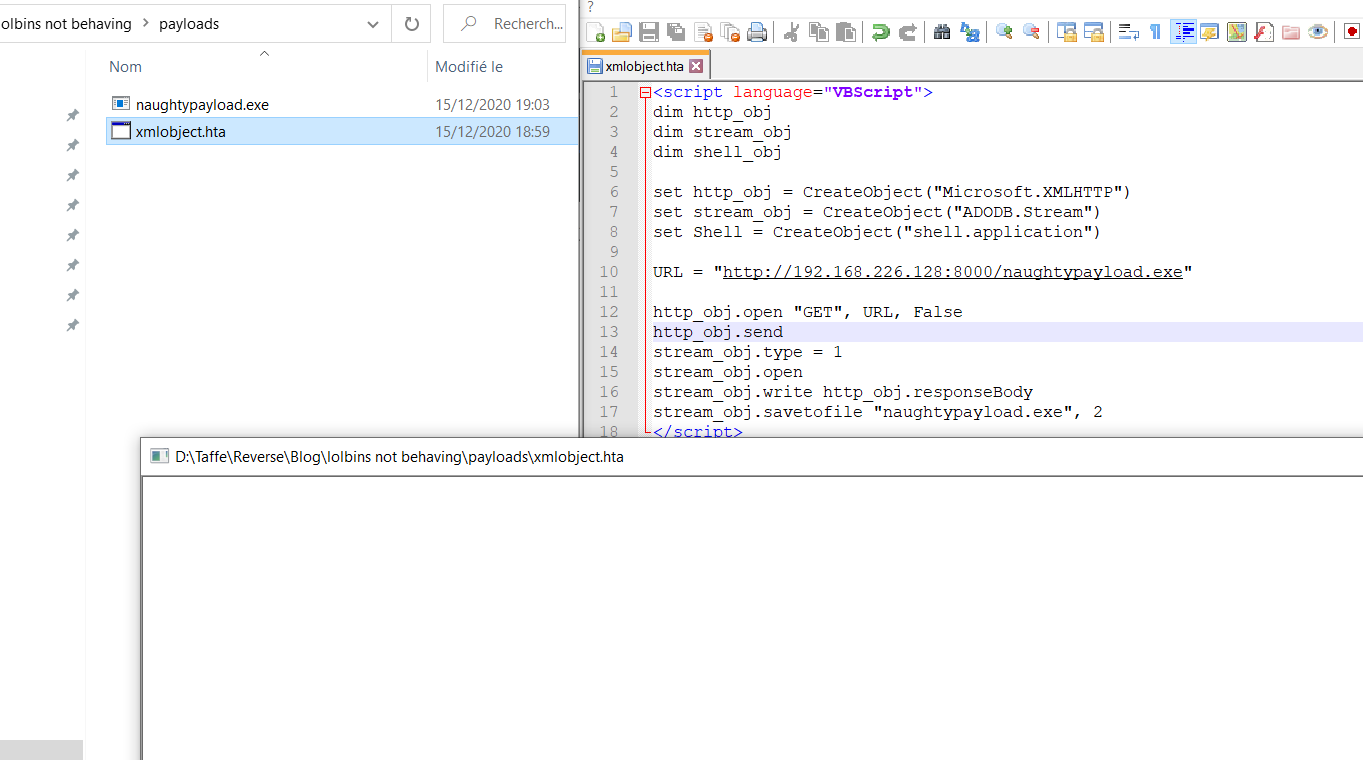The height and width of the screenshot is (760, 1363).
Task: Toggle the file monitoring eye icon
Action: tap(1318, 32)
